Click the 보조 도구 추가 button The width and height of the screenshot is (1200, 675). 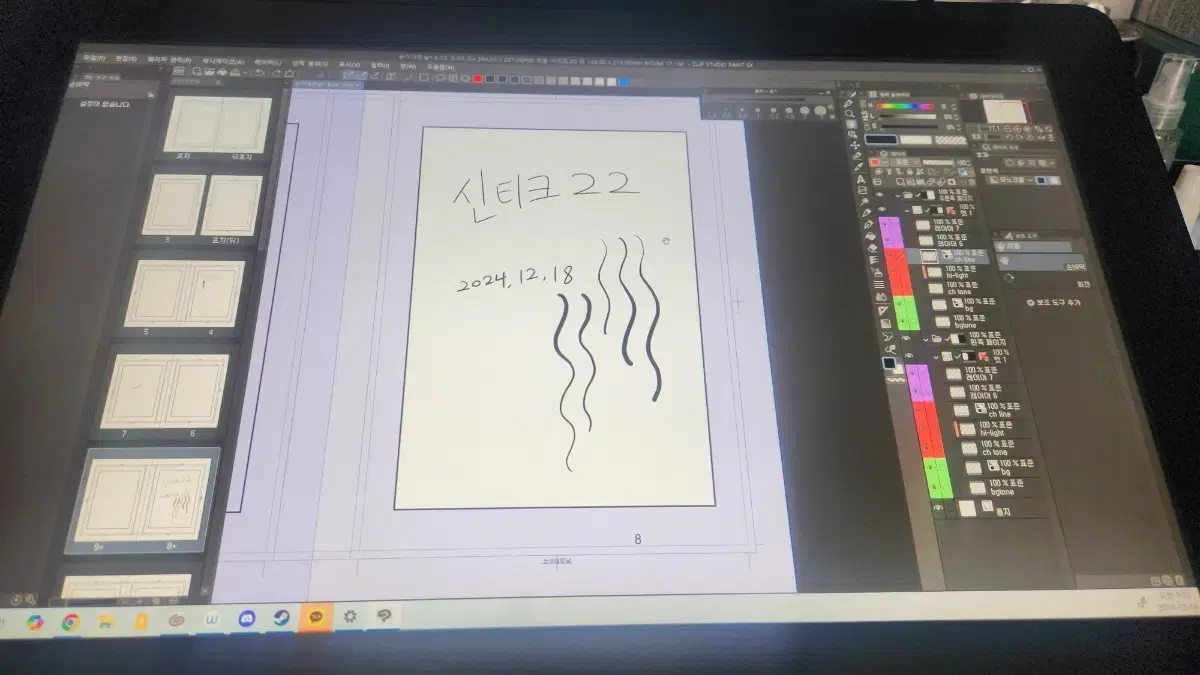(x=1052, y=301)
